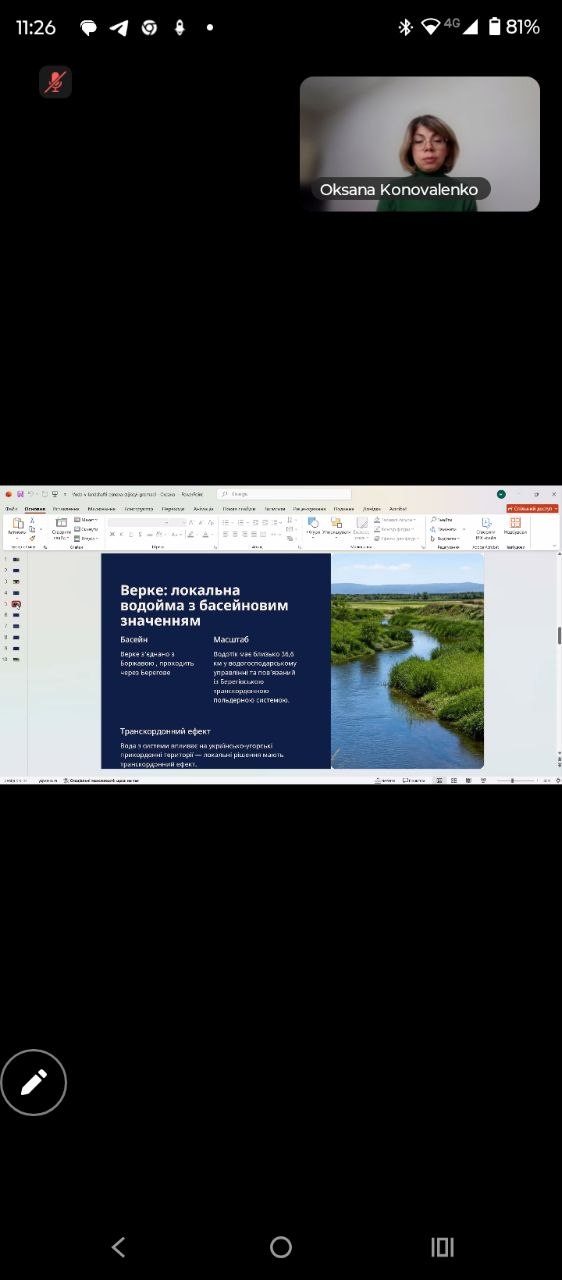Click the river photo on slide
562x1280 pixels.
[407, 661]
